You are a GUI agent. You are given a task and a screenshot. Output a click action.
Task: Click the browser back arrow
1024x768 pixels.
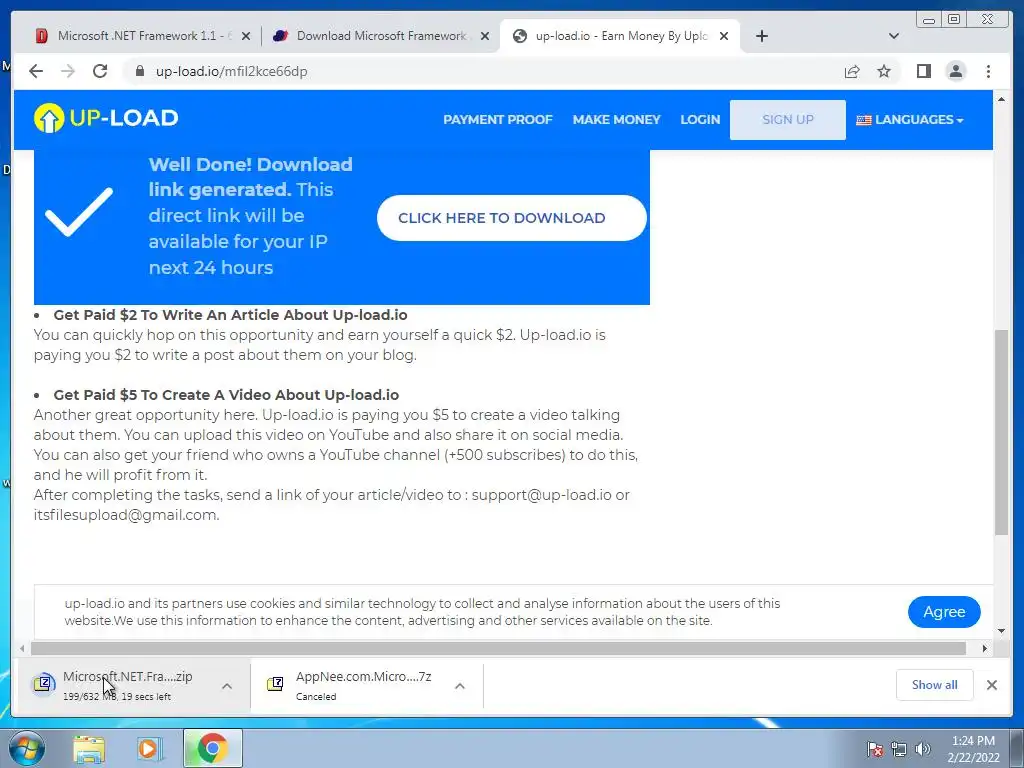[36, 71]
